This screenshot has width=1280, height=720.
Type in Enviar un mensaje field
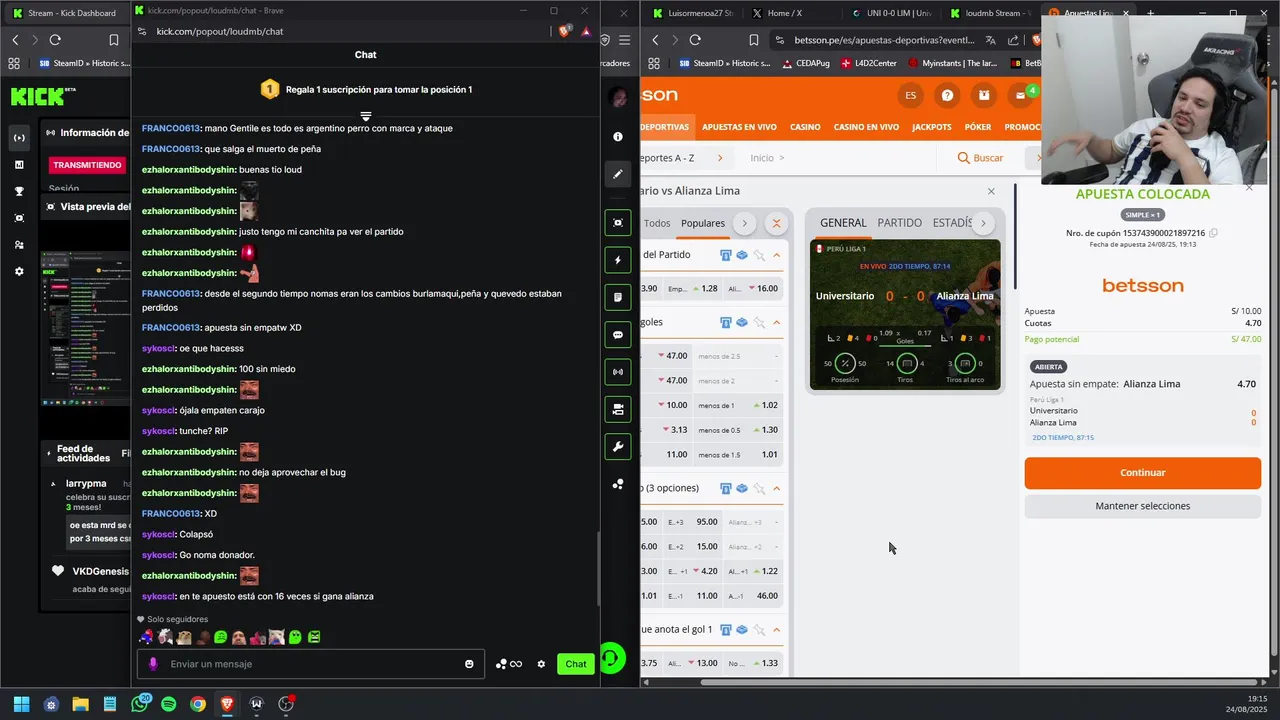tap(310, 664)
